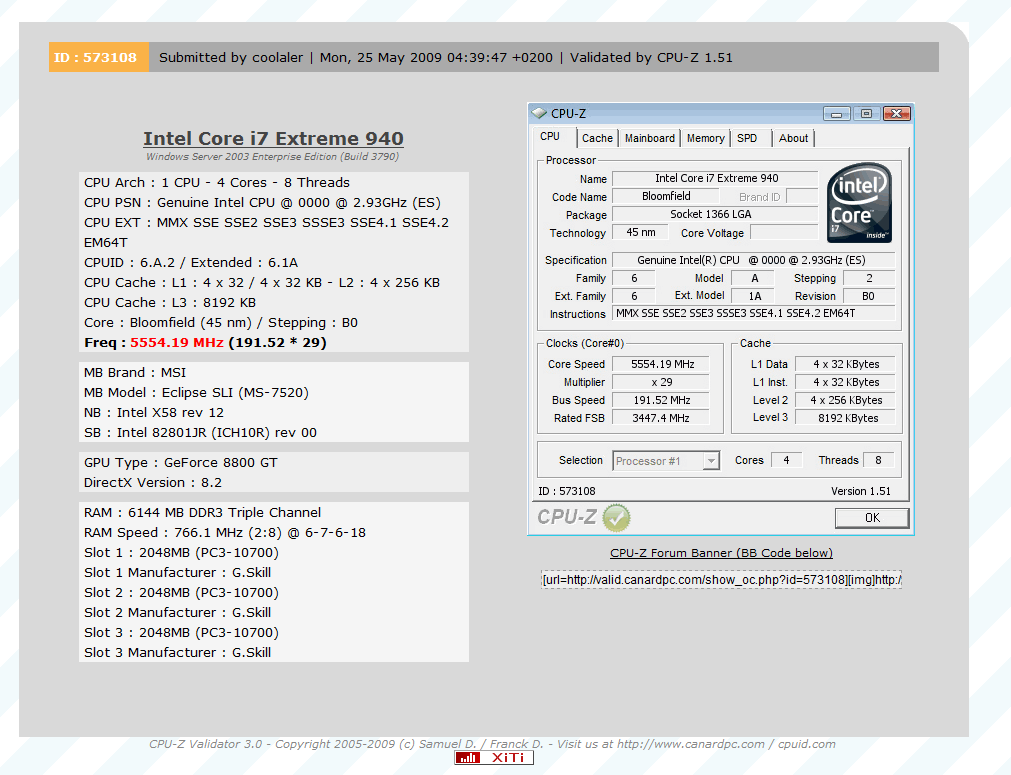Follow the CPU-Z Forum Banner link
Viewport: 1011px width, 775px height.
pyautogui.click(x=721, y=553)
